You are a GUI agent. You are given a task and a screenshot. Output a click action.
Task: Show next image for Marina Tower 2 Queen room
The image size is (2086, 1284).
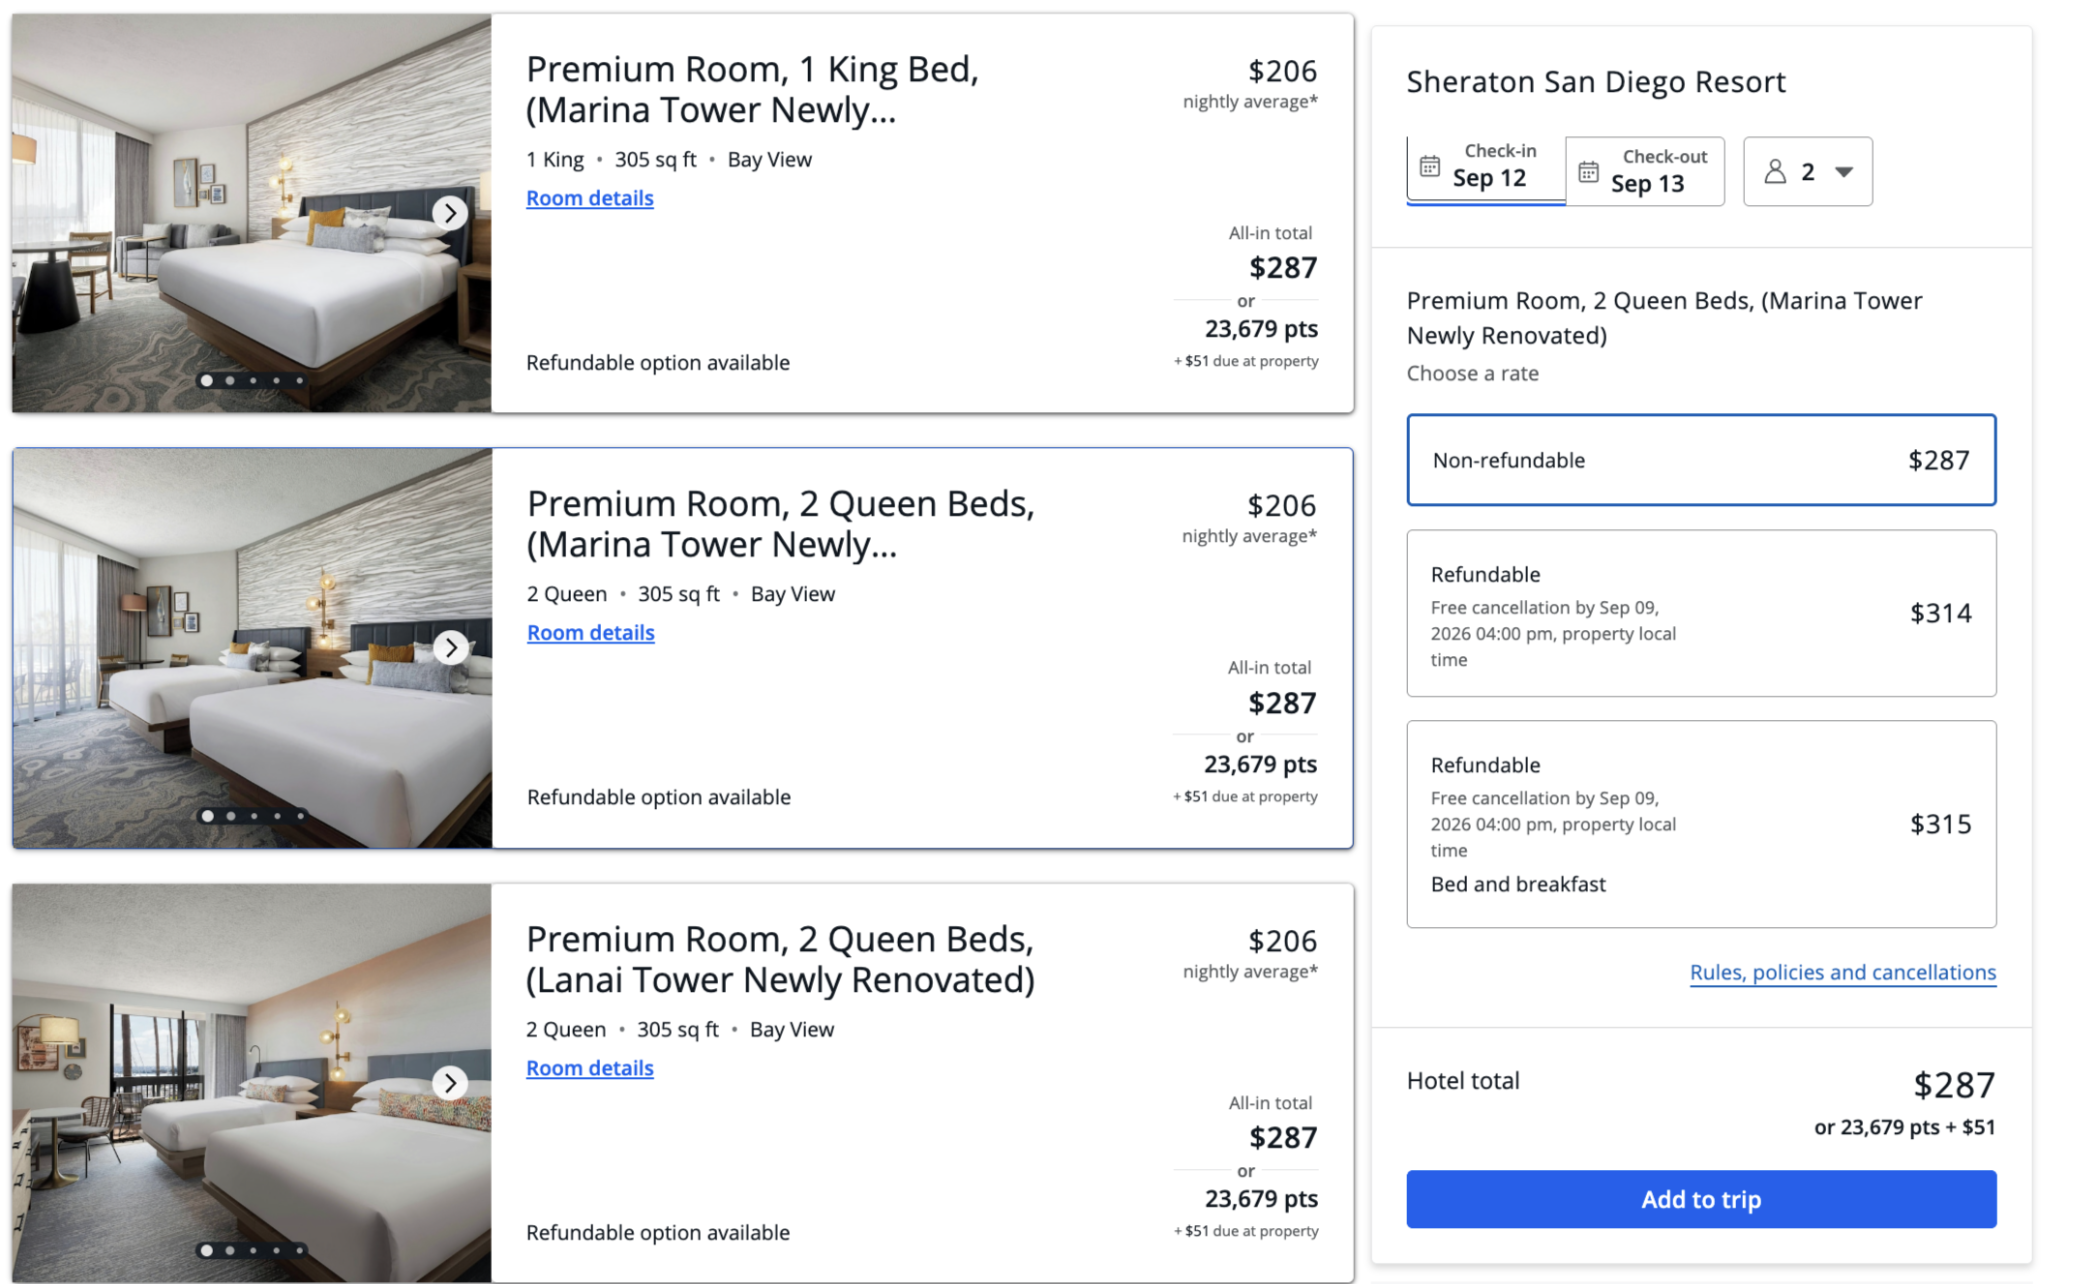[x=451, y=648]
